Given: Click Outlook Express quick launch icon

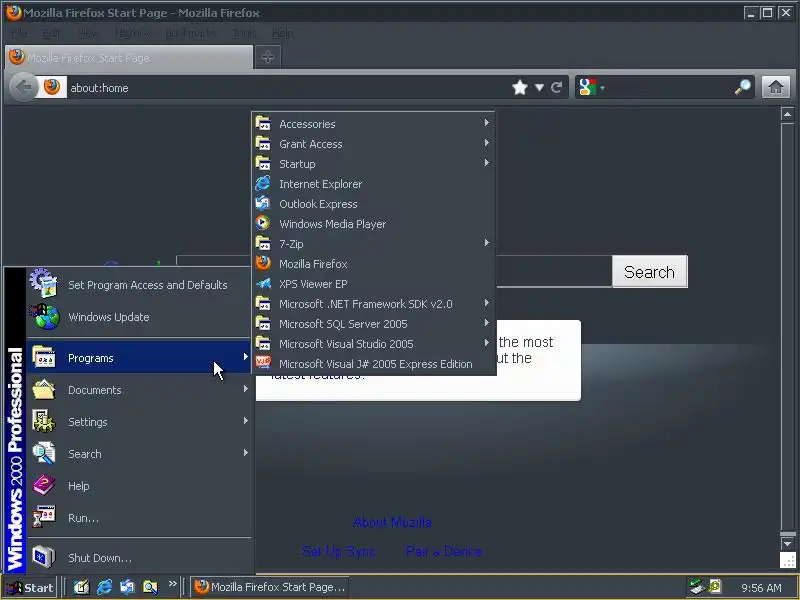Looking at the screenshot, I should coord(127,587).
